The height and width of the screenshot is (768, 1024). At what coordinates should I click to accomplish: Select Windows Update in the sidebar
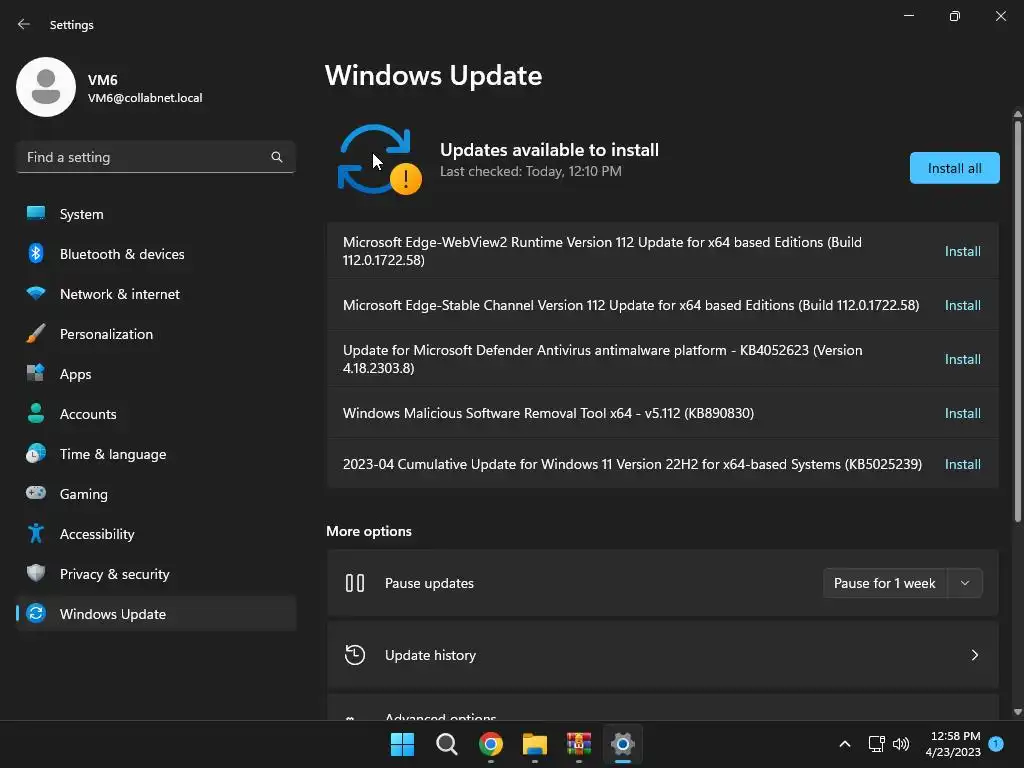pos(156,613)
